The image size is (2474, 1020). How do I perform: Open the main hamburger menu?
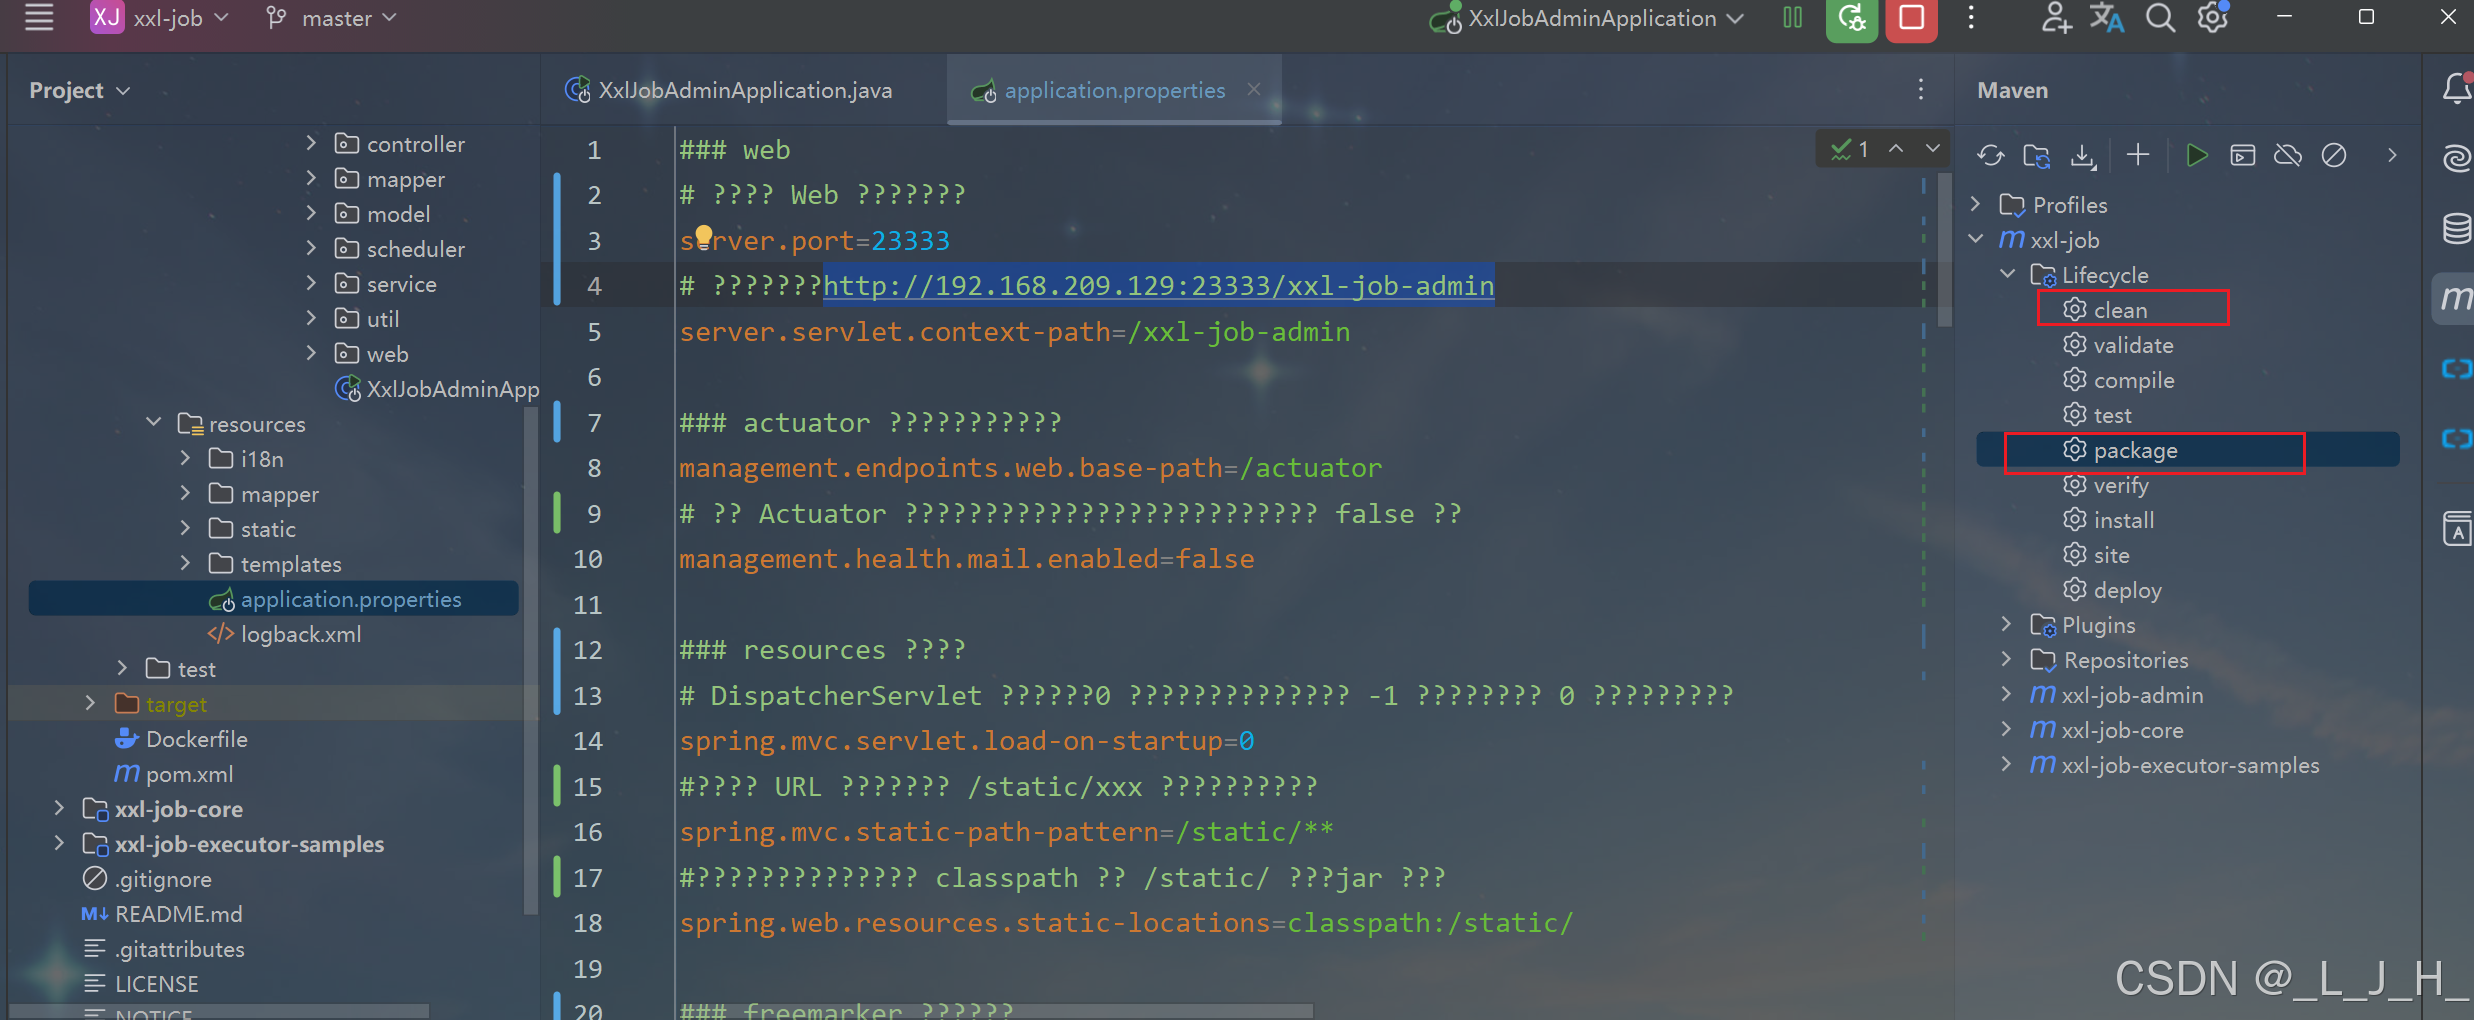[x=39, y=18]
